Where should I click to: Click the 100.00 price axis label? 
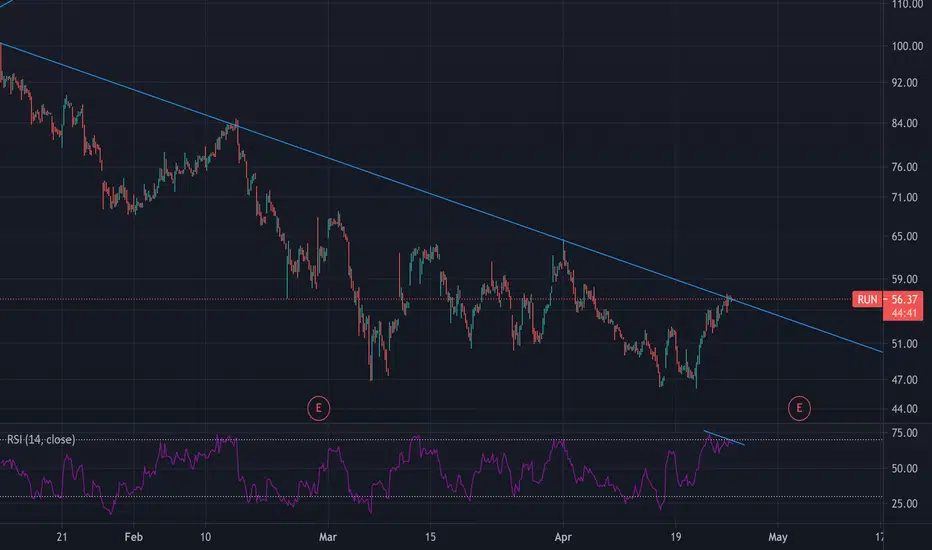click(x=907, y=46)
